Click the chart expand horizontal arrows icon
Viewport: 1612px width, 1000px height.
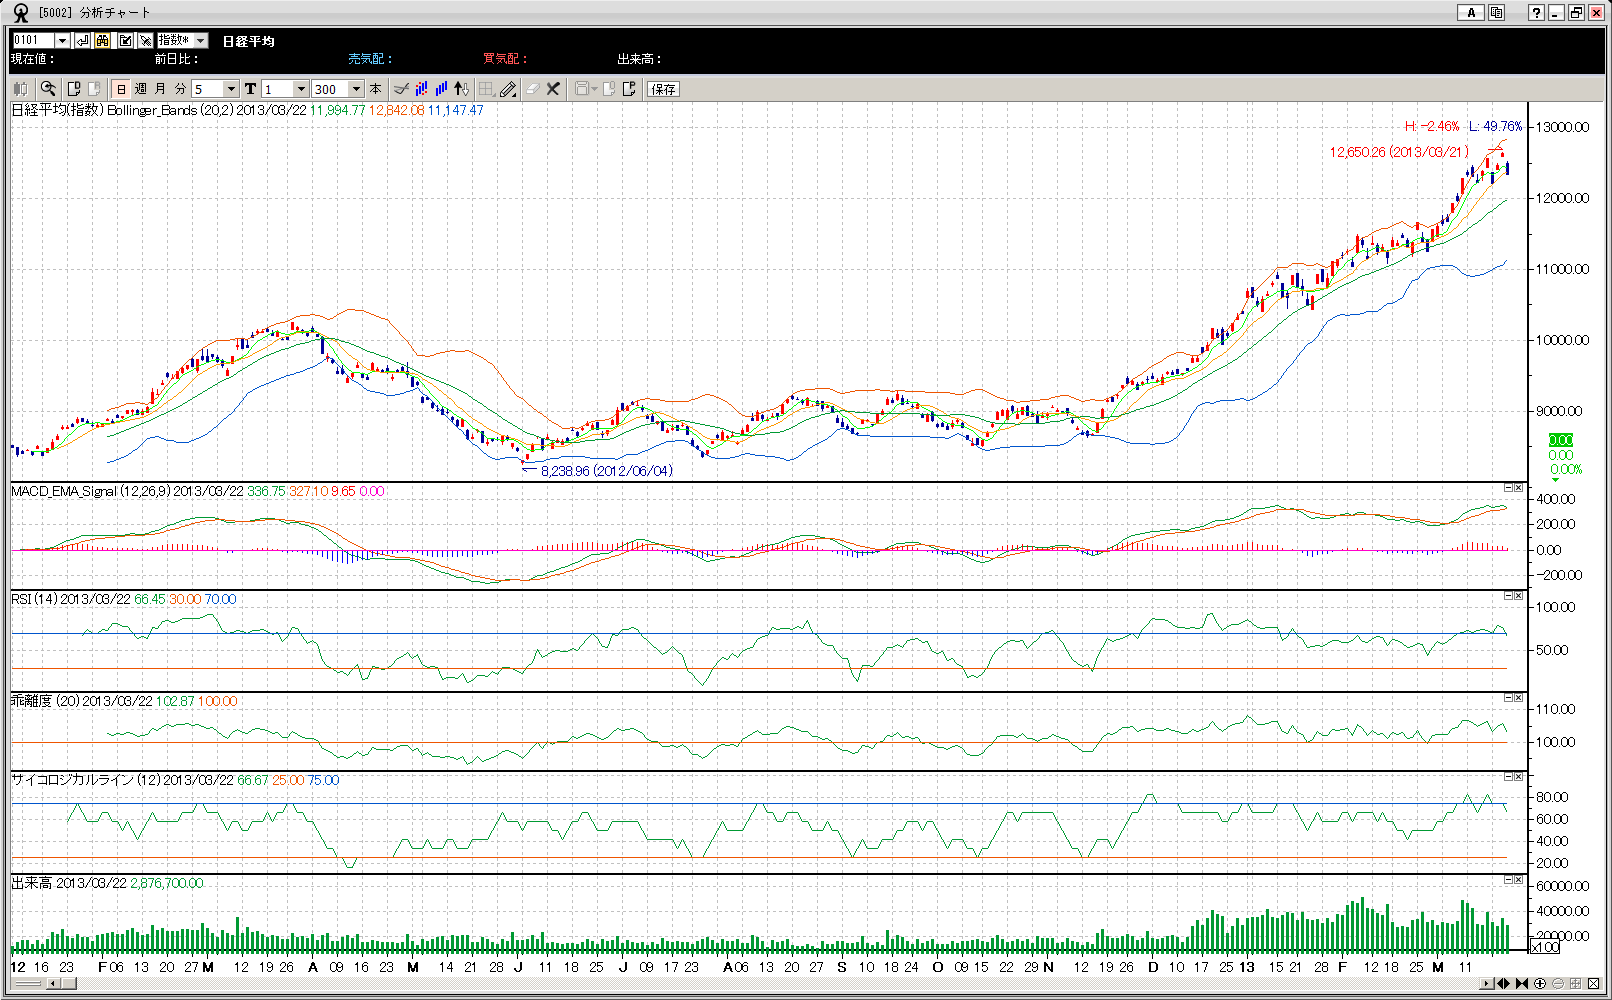[x=1503, y=984]
